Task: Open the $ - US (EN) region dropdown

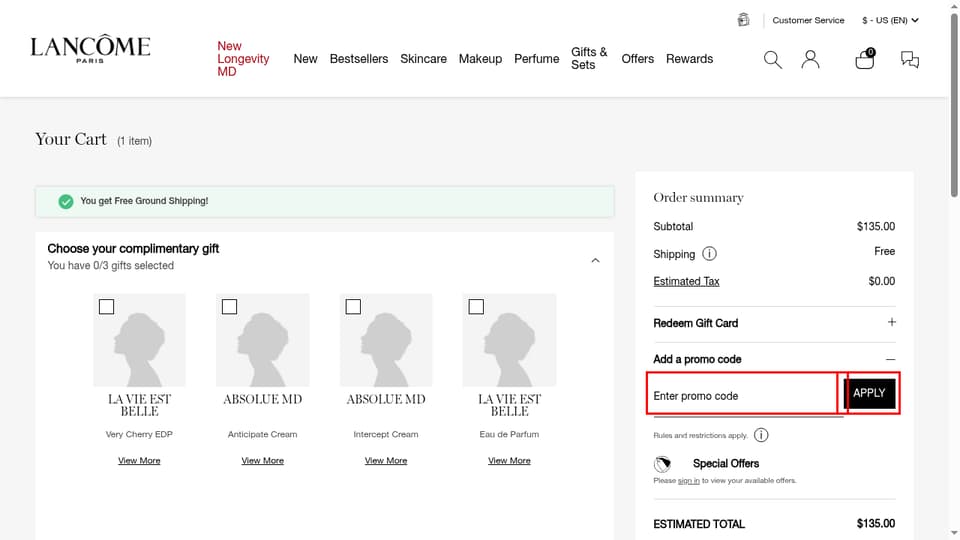Action: tap(890, 20)
